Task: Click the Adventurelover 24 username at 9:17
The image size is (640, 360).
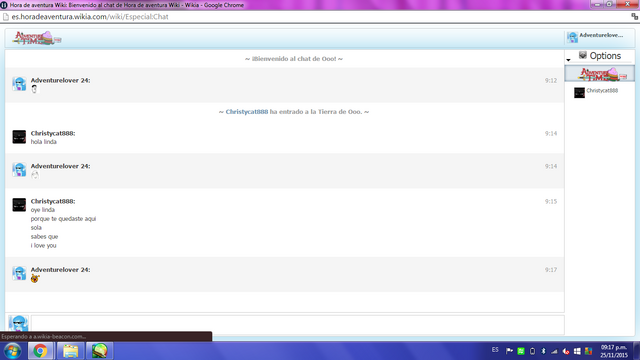Action: pos(60,270)
